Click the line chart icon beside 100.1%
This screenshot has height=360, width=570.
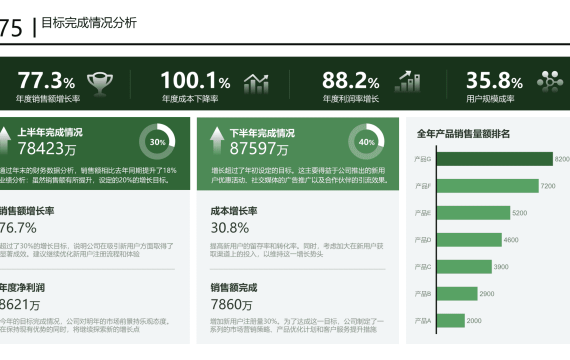tap(256, 83)
